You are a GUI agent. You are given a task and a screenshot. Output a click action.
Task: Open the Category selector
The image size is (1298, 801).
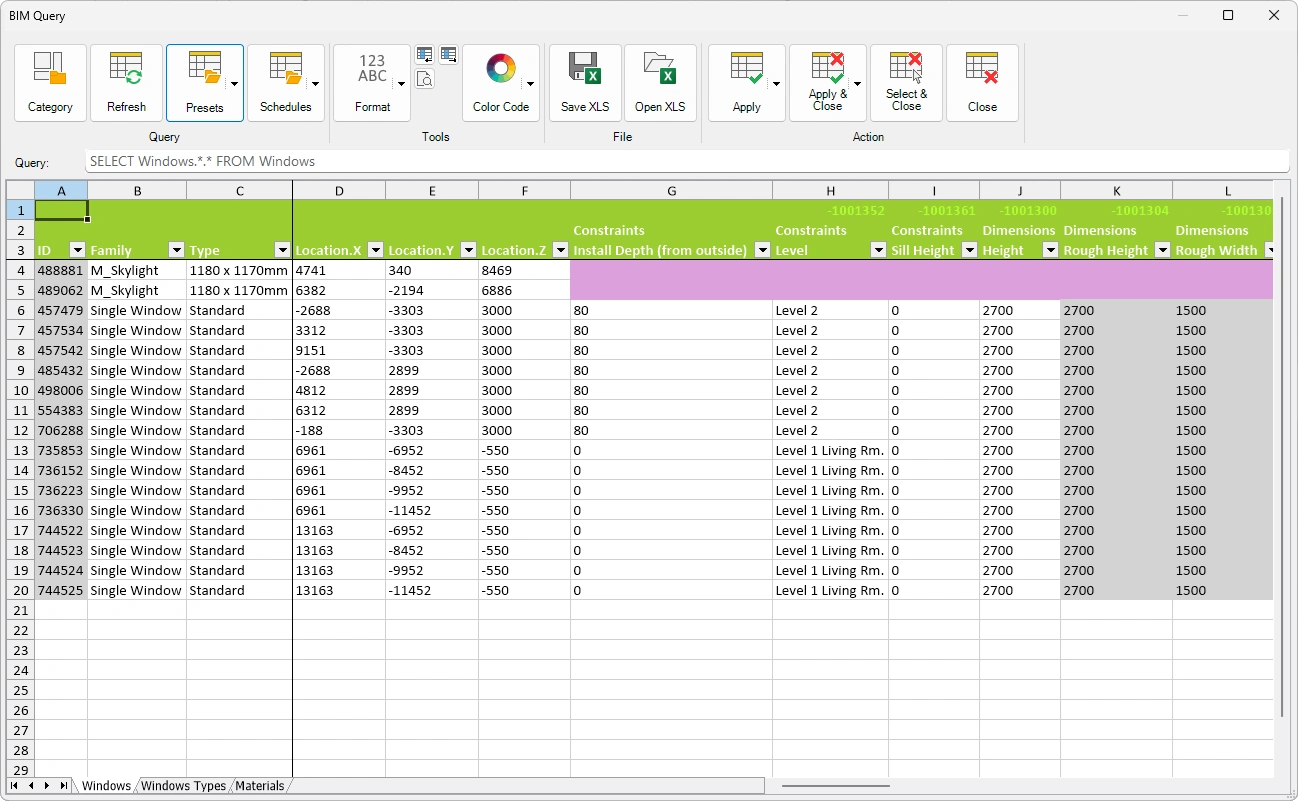(50, 83)
